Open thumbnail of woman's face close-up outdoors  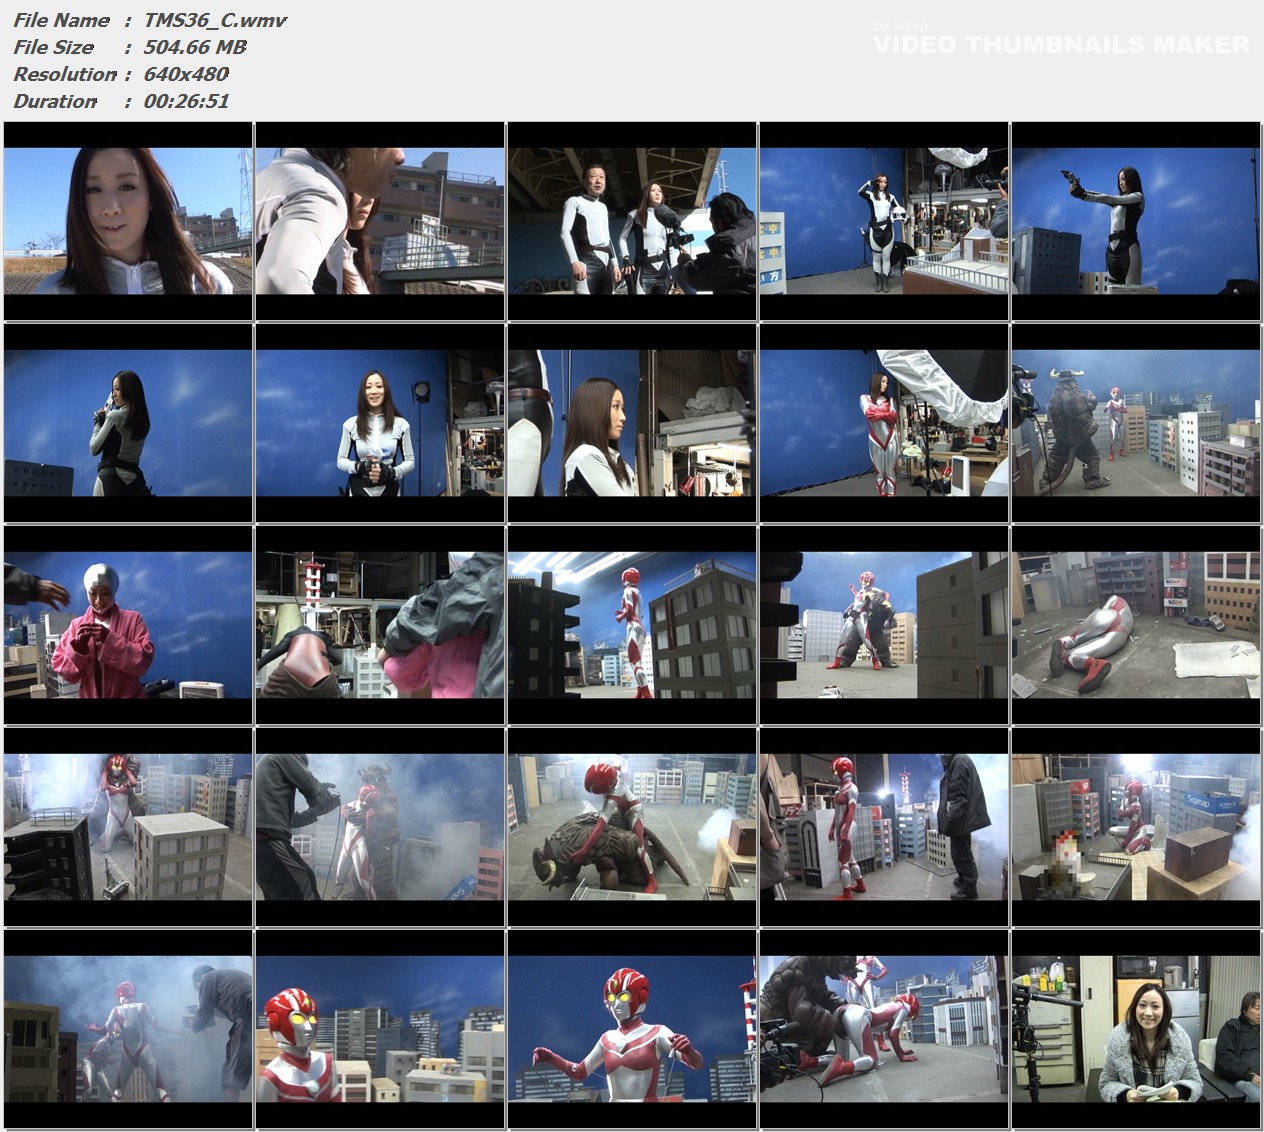pyautogui.click(x=128, y=221)
